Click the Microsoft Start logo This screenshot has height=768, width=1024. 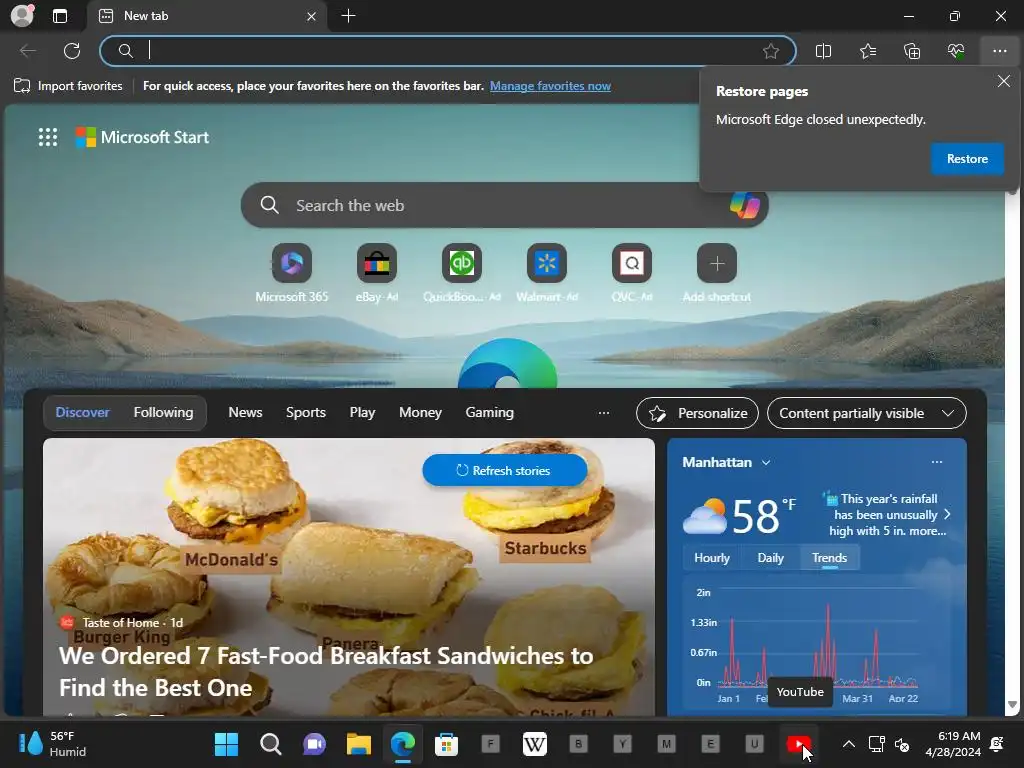[x=142, y=137]
